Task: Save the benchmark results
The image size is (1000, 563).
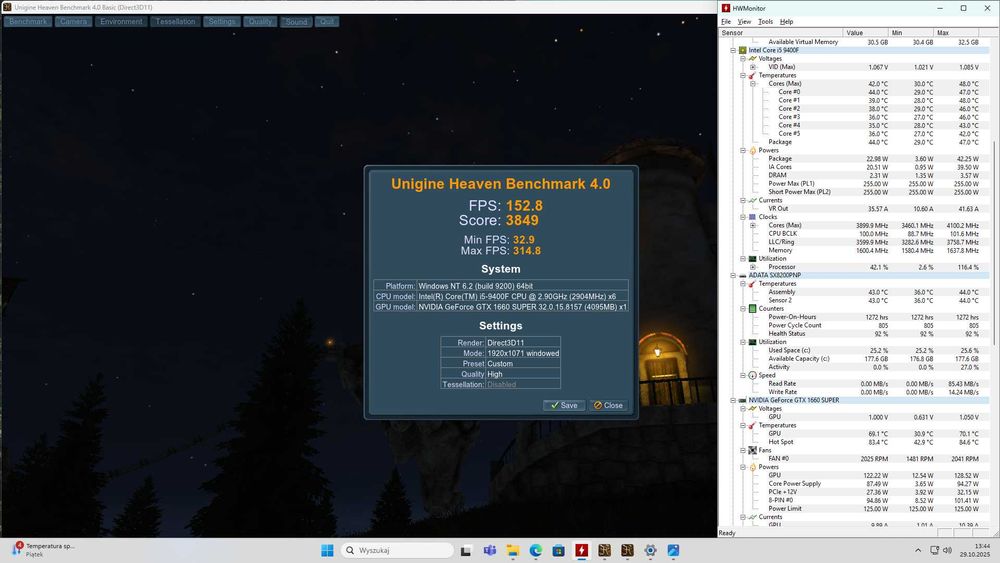Action: [x=564, y=406]
